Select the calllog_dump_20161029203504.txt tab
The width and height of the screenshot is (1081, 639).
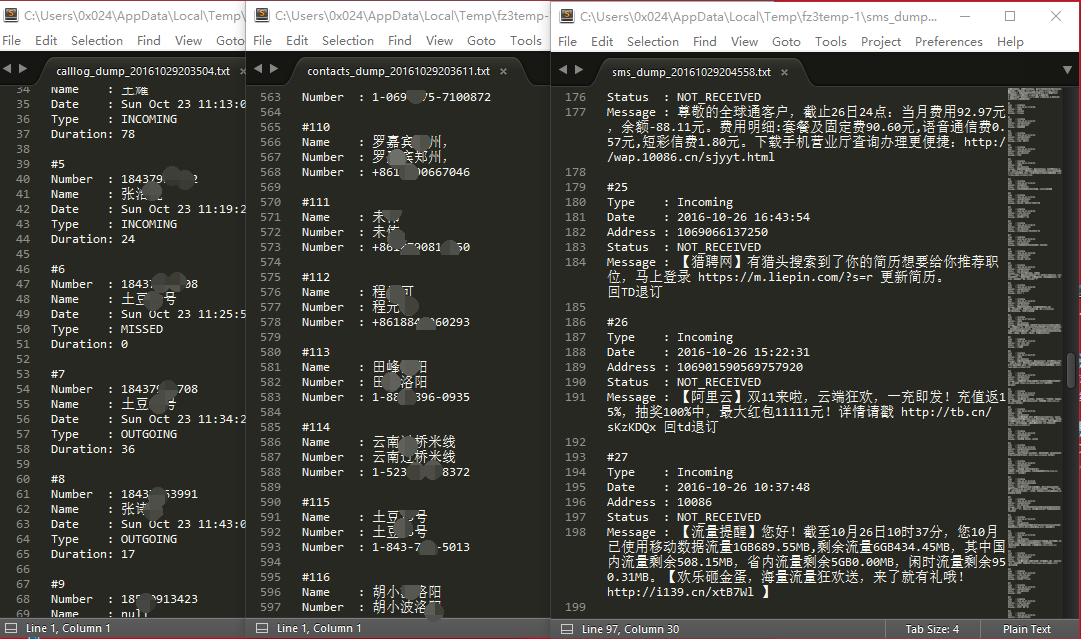(x=143, y=71)
